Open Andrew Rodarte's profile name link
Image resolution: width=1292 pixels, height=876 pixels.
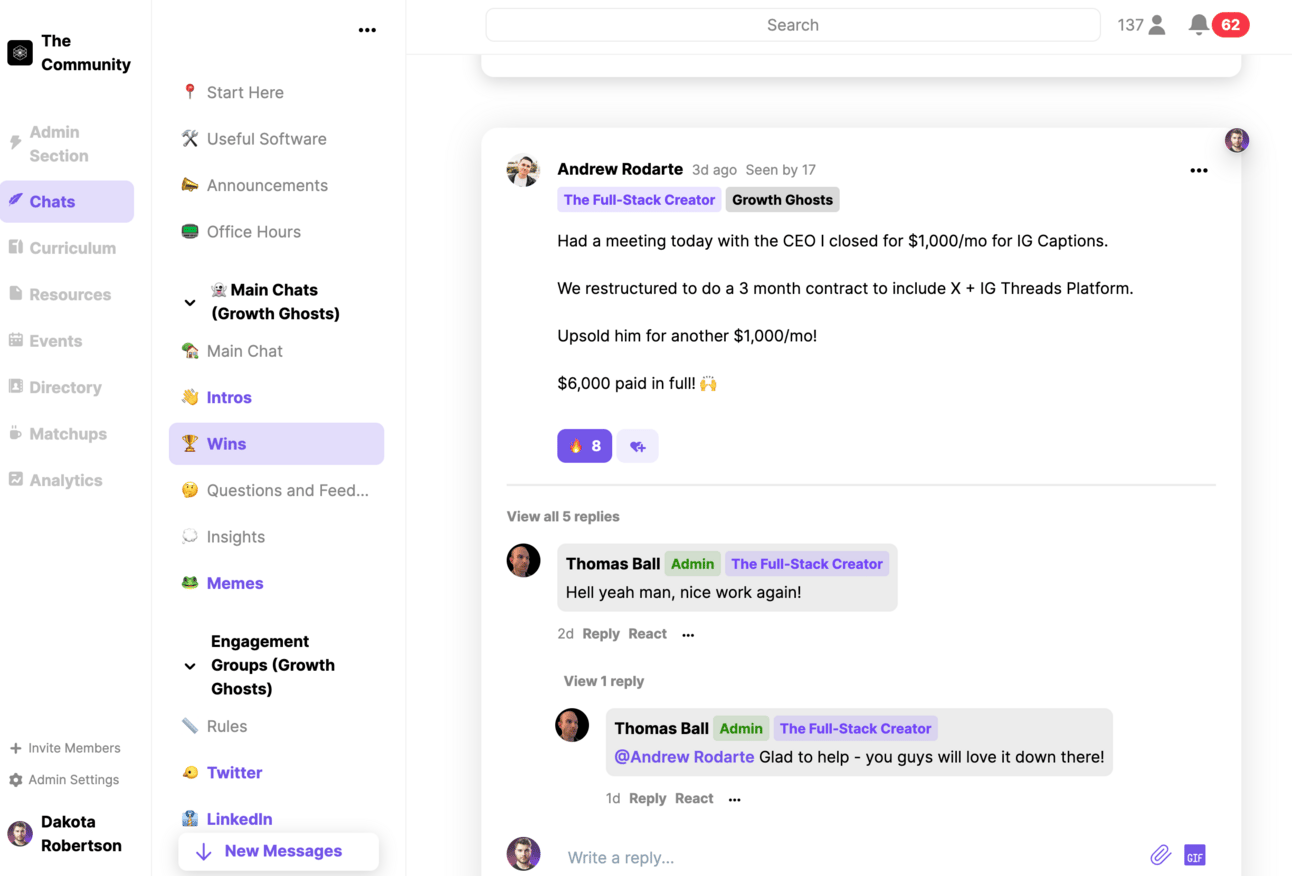coord(620,169)
